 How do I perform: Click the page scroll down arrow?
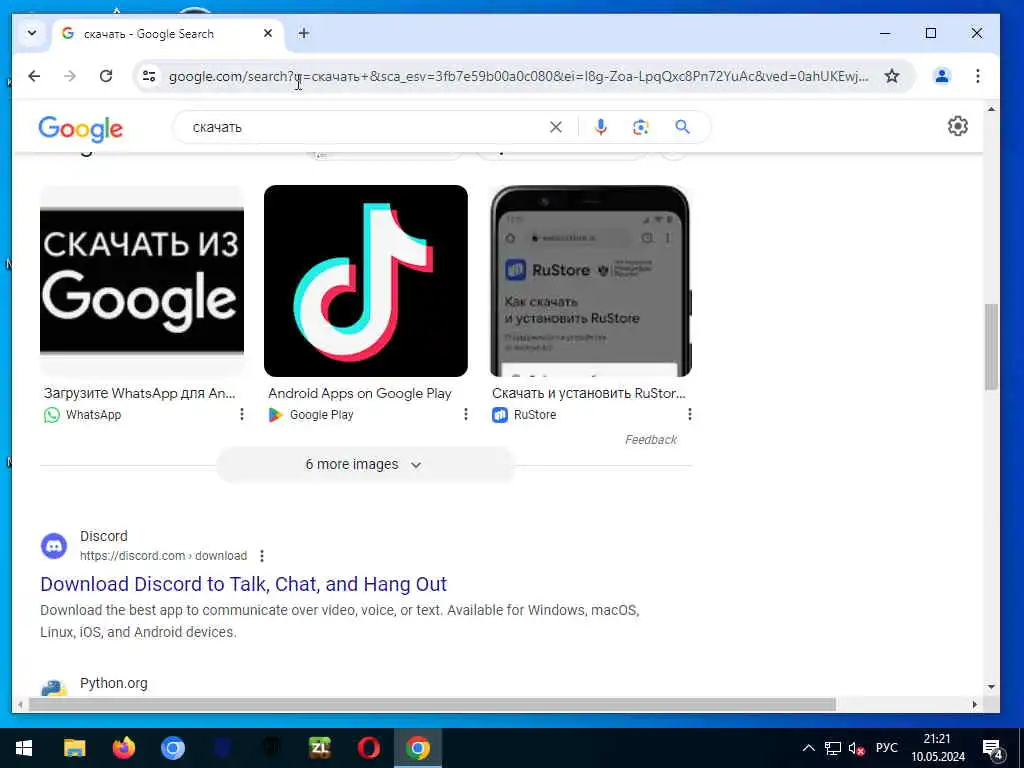(991, 686)
